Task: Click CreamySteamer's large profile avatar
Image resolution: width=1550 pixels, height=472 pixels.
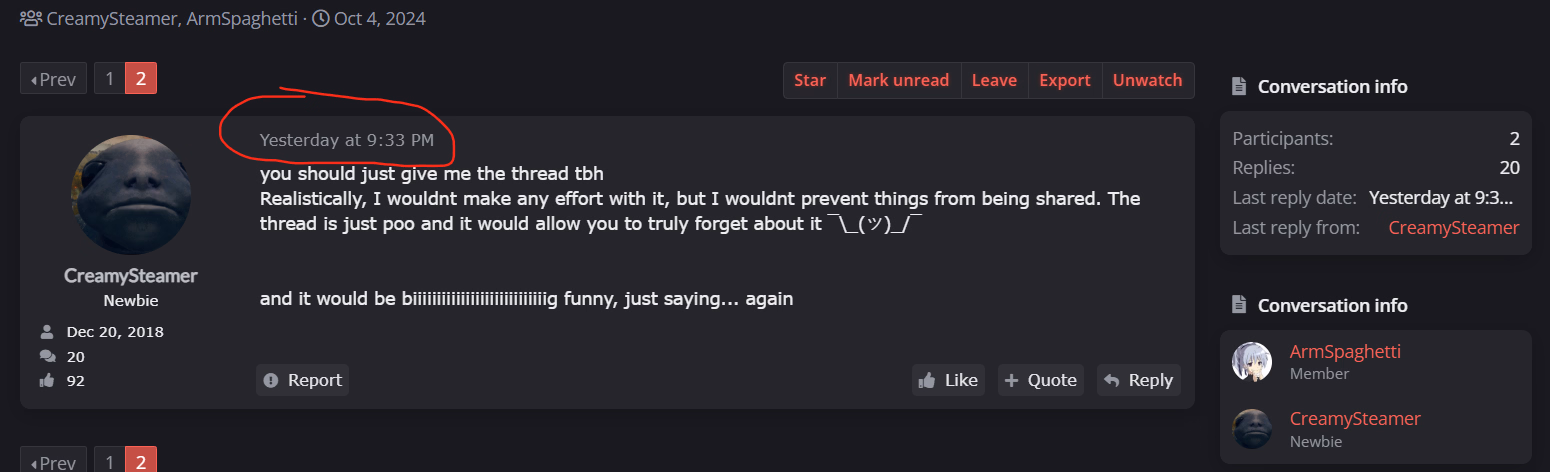Action: coord(131,195)
